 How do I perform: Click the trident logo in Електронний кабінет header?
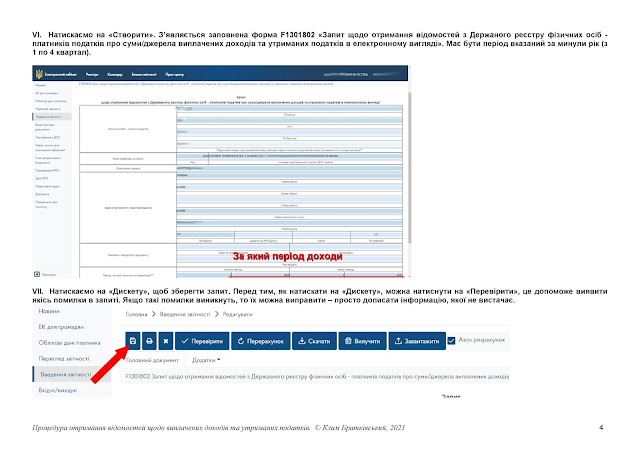pyautogui.click(x=39, y=74)
